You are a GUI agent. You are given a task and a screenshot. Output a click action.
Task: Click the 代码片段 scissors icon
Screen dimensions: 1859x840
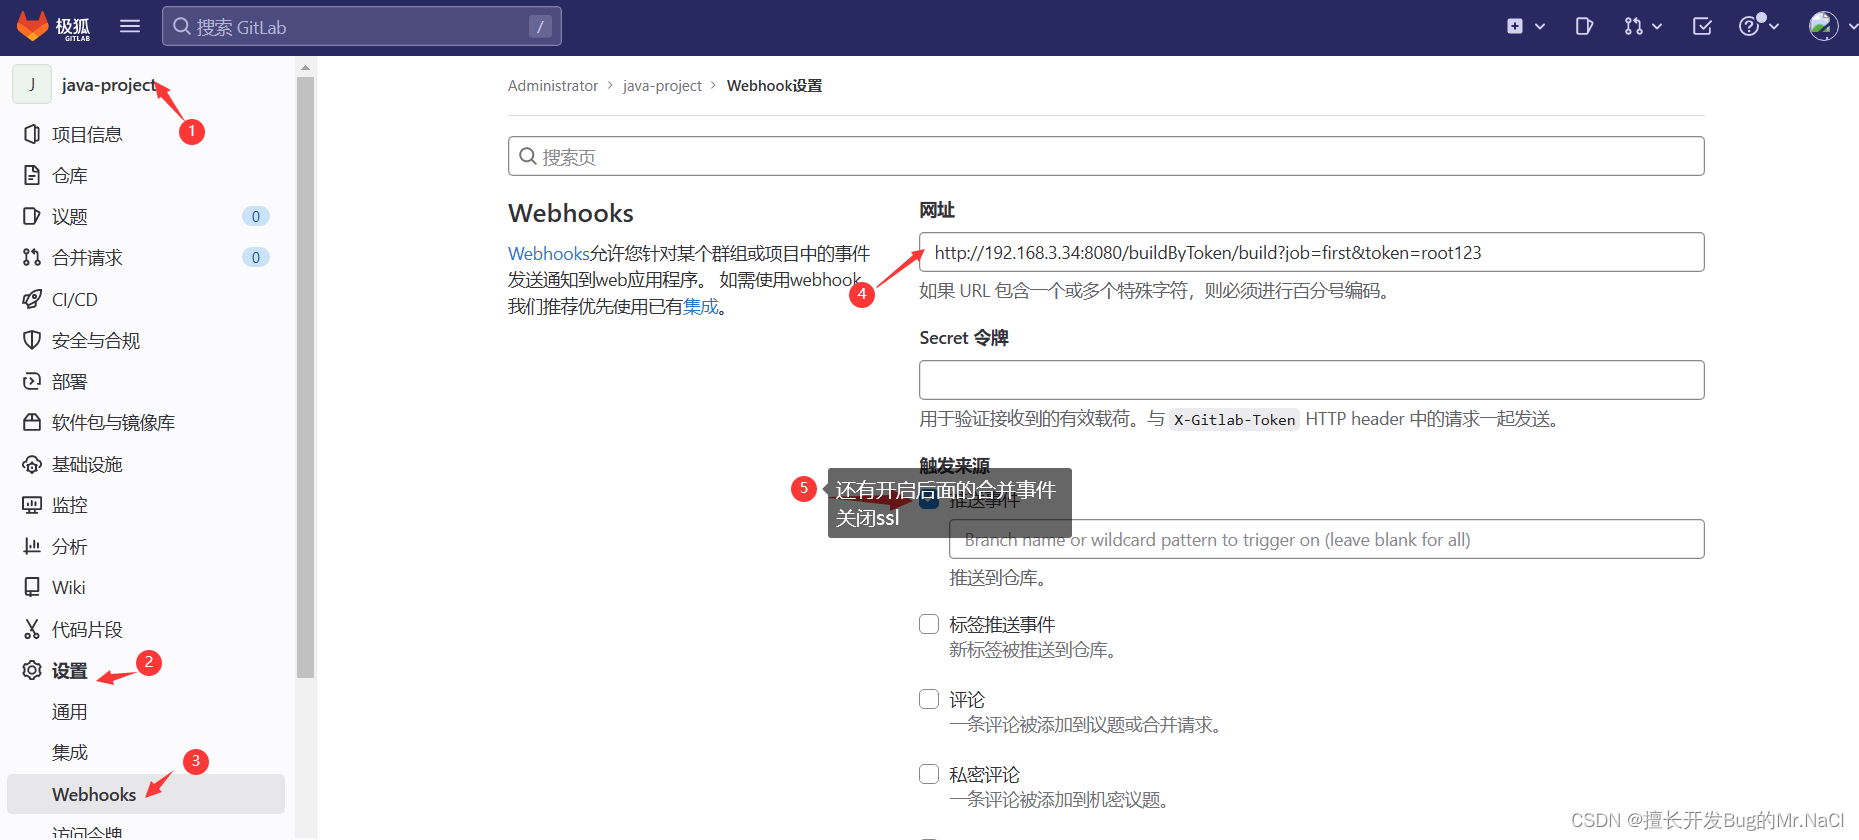point(32,629)
